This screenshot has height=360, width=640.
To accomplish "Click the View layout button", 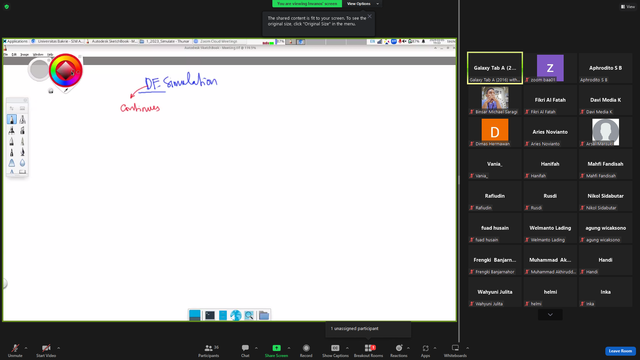I will point(628,7).
